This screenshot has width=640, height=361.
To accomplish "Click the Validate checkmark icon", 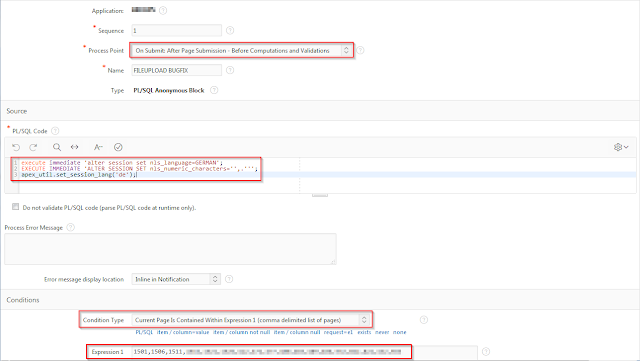I will point(118,147).
